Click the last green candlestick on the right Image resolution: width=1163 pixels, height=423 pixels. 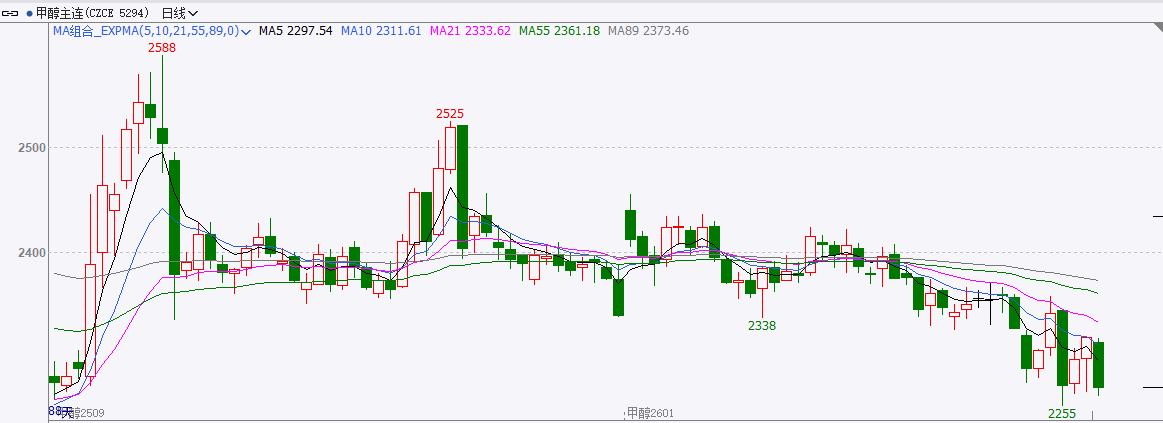click(1098, 364)
